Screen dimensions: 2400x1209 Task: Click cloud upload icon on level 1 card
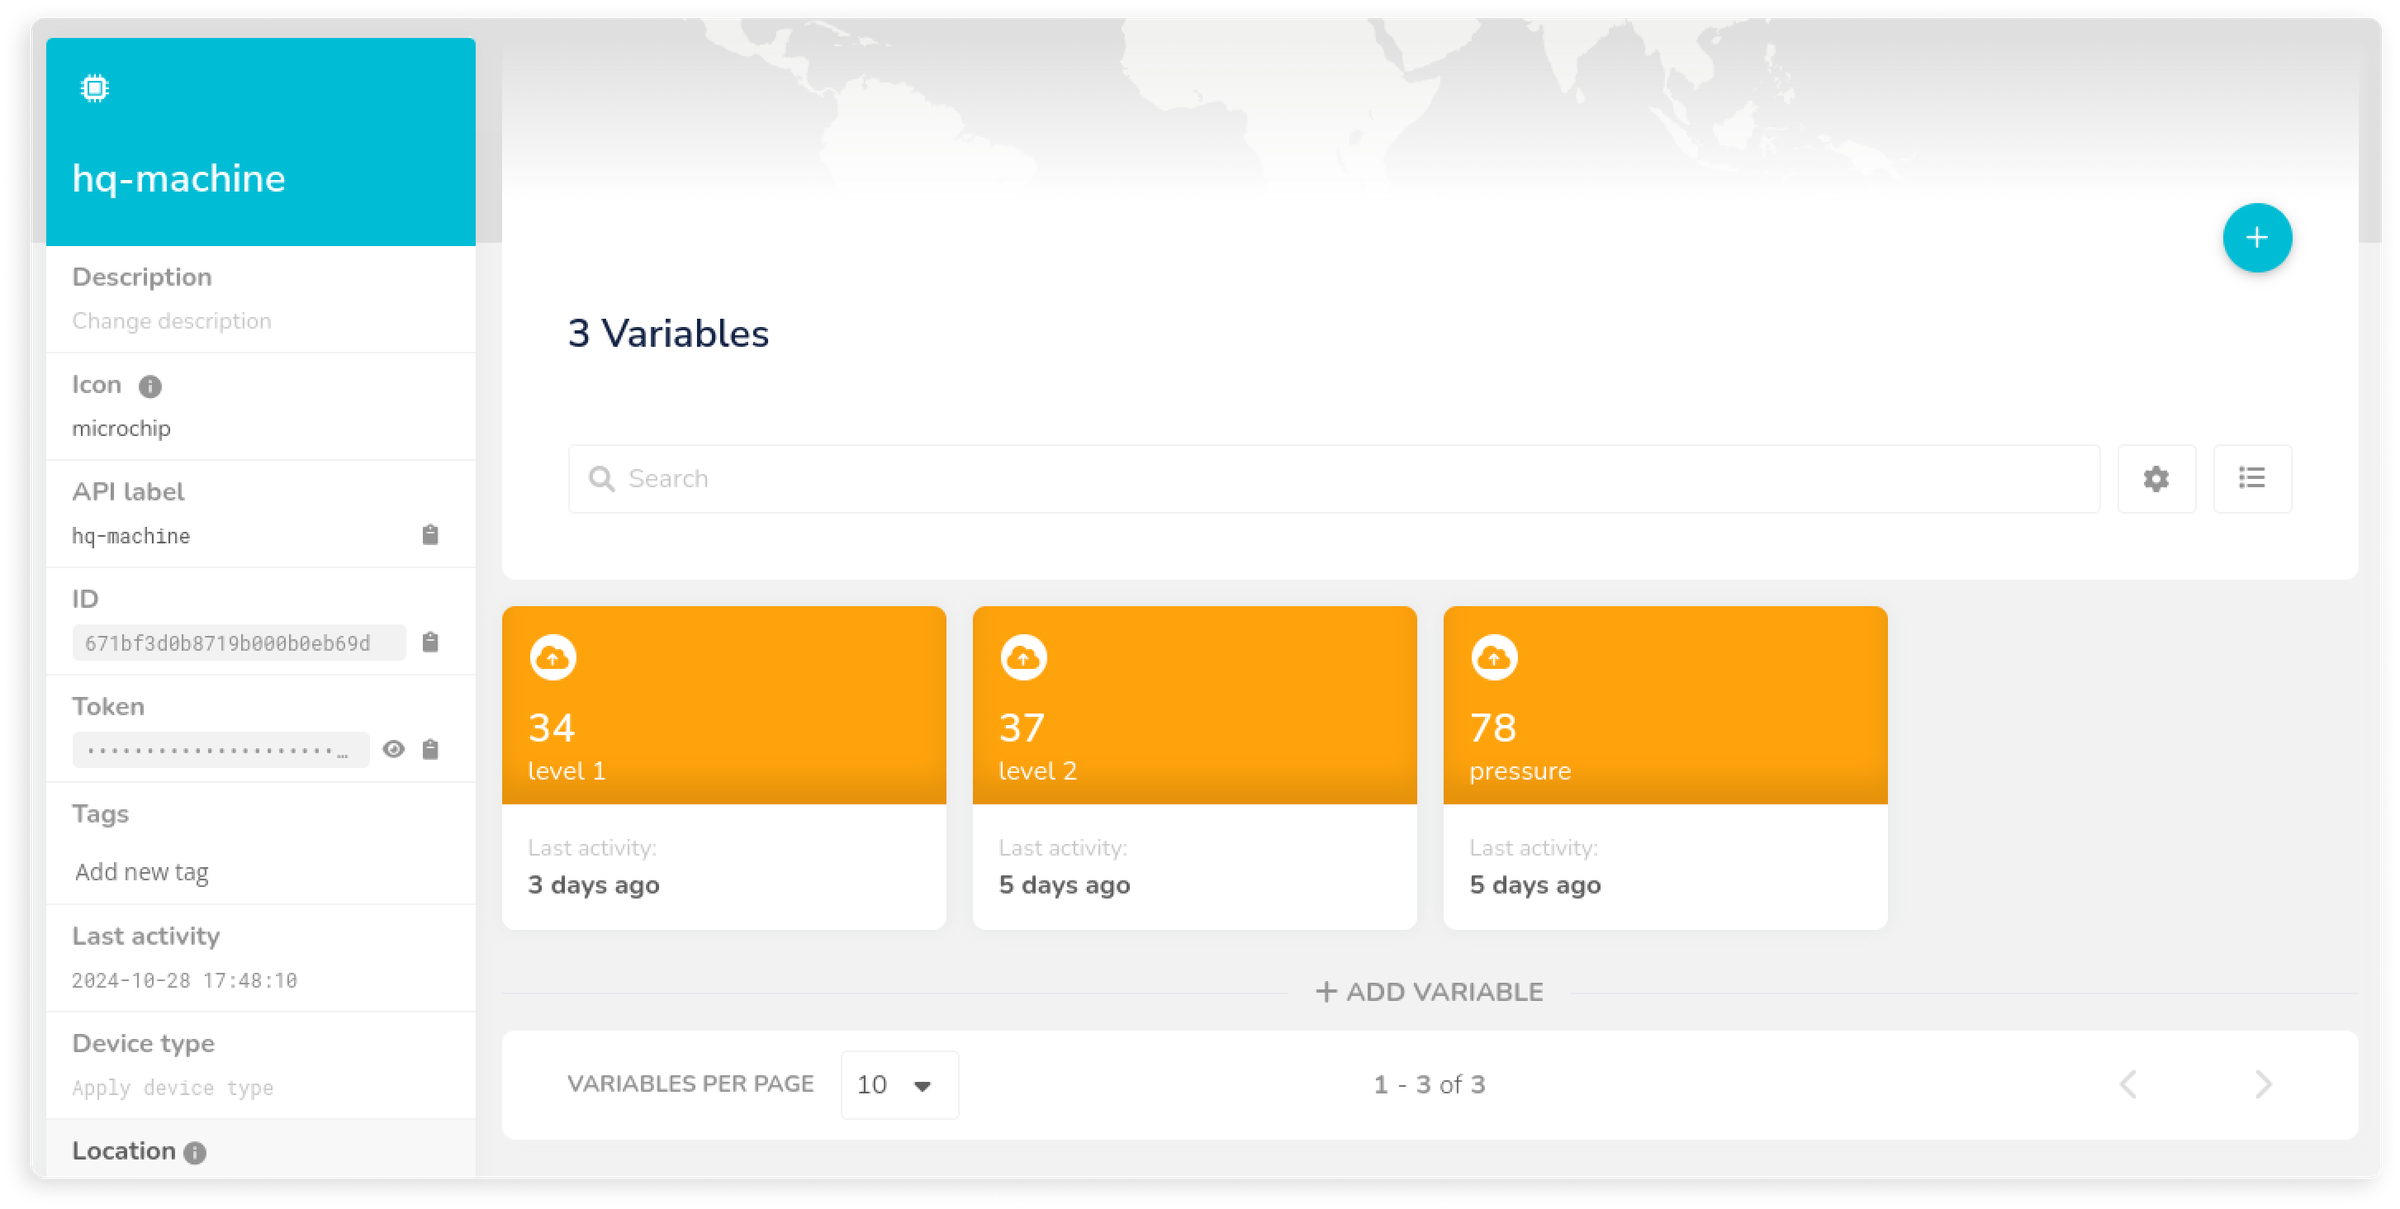552,658
